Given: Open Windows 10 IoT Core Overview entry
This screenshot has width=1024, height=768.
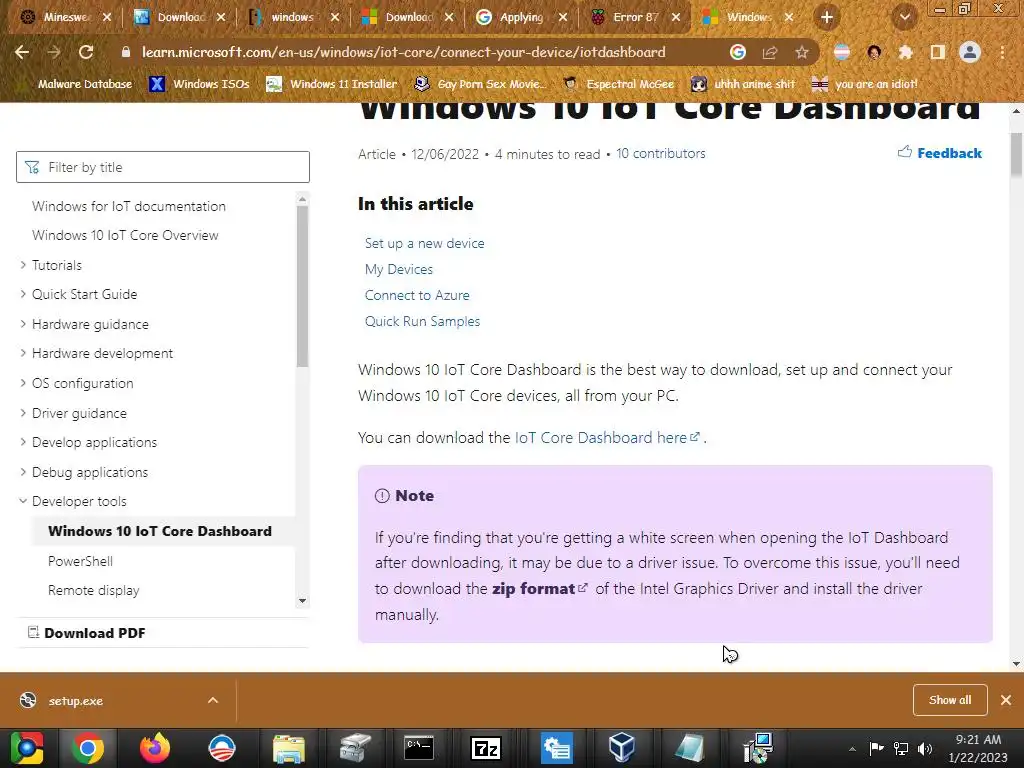Looking at the screenshot, I should click(x=125, y=235).
